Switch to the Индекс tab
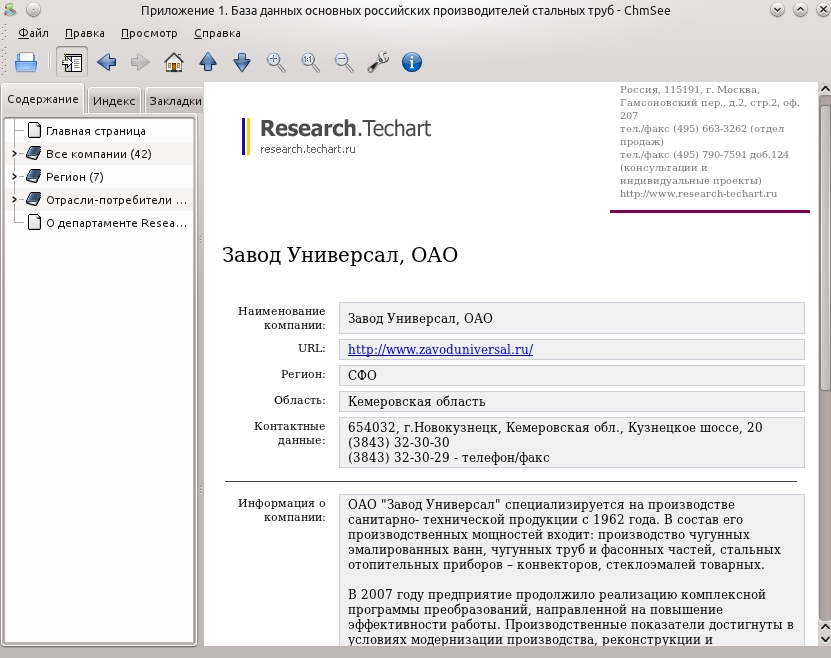Image resolution: width=831 pixels, height=658 pixels. [114, 101]
